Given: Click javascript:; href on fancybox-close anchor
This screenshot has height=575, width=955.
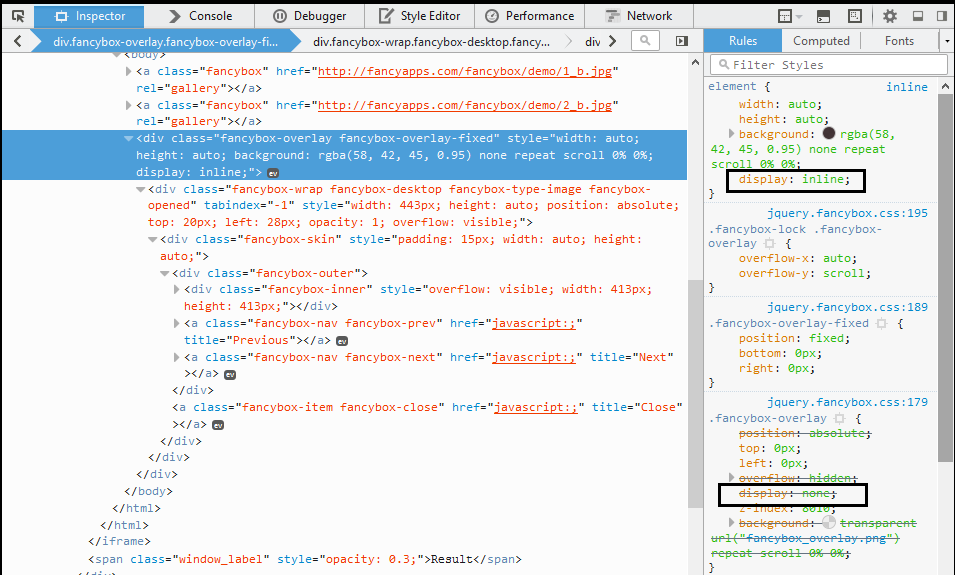Looking at the screenshot, I should pyautogui.click(x=535, y=407).
